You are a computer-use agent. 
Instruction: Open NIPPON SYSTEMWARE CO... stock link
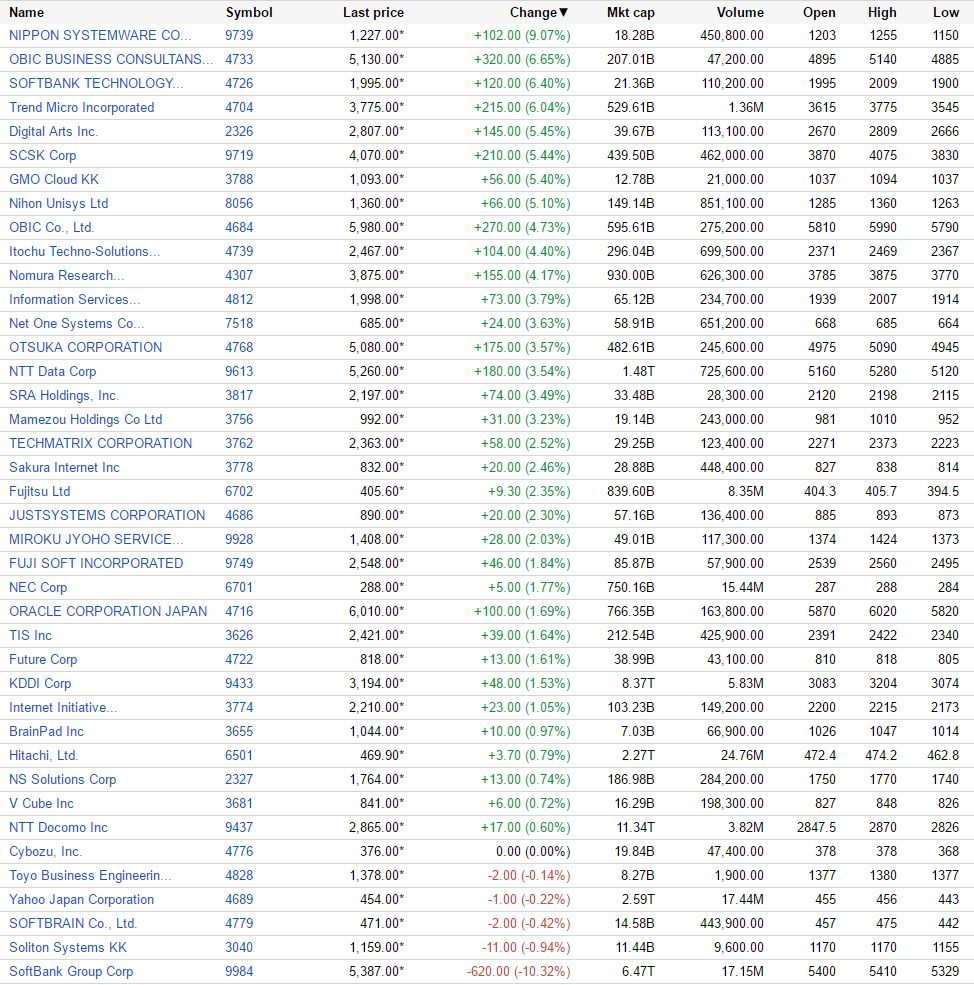pyautogui.click(x=100, y=35)
